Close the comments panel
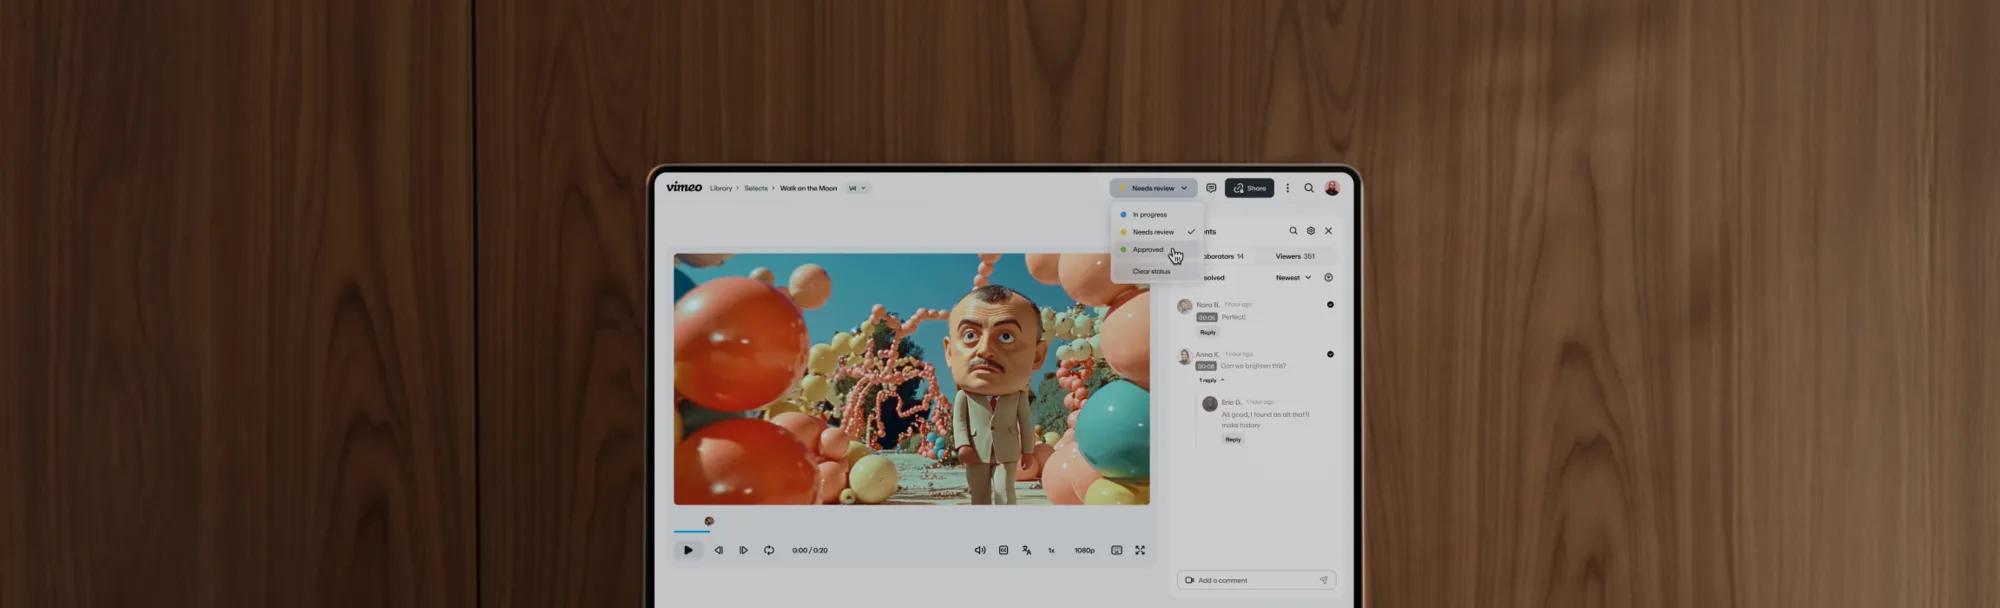The height and width of the screenshot is (608, 2000). click(1329, 231)
